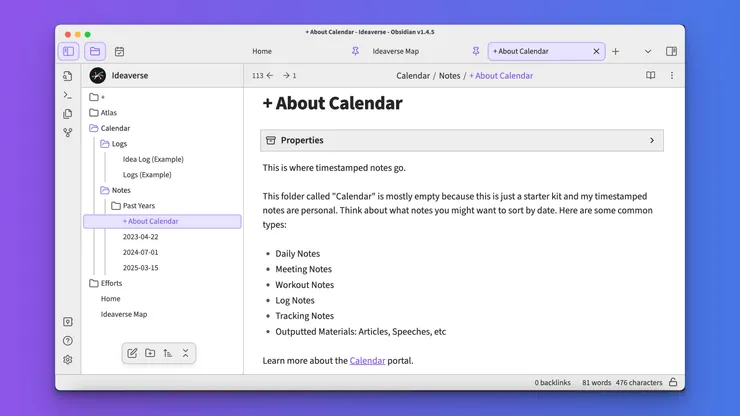Open the more options menu for note
Viewport: 740px width, 416px height.
[x=672, y=76]
